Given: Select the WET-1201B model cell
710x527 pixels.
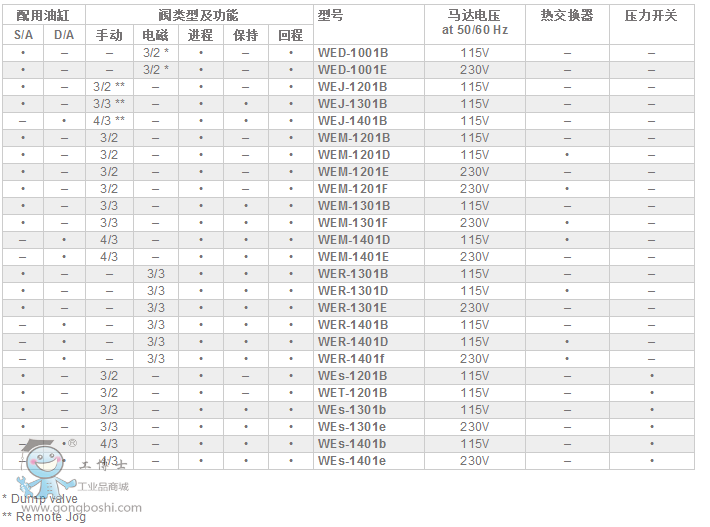Looking at the screenshot, I should point(352,392).
